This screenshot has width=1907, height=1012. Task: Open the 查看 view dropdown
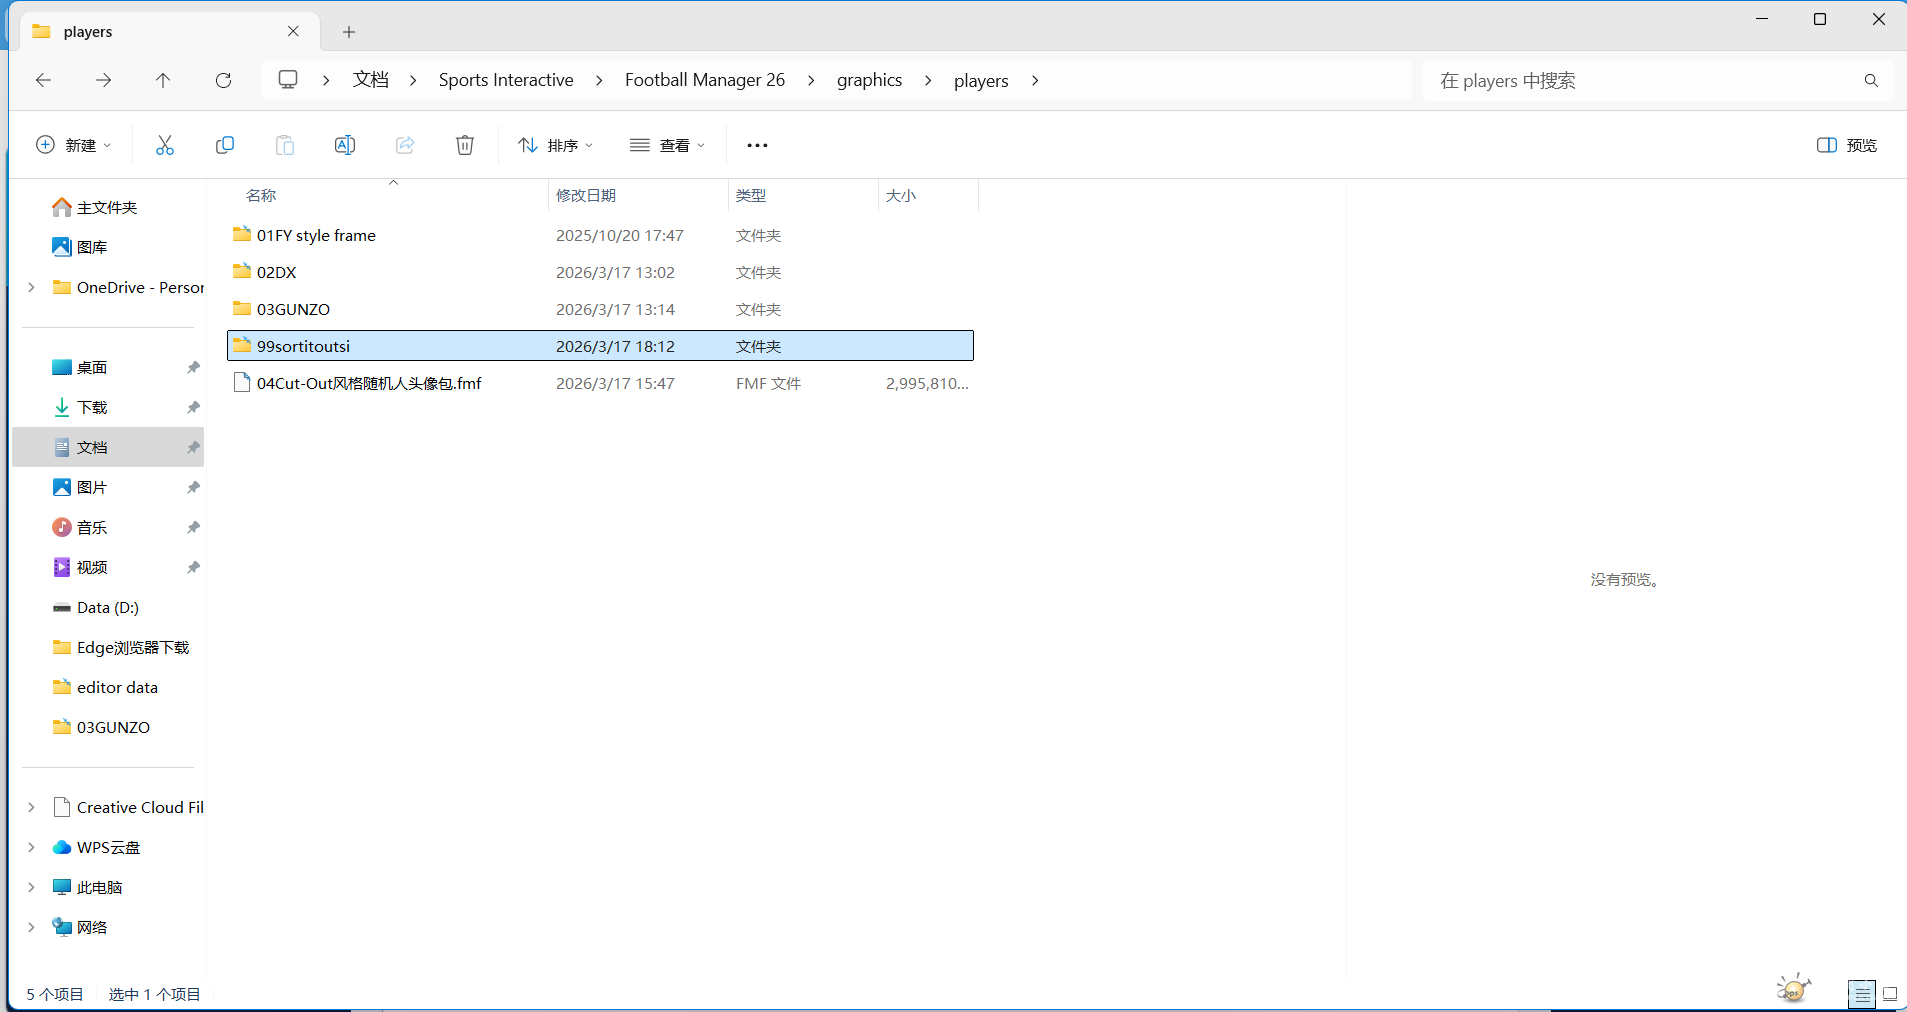coord(668,145)
